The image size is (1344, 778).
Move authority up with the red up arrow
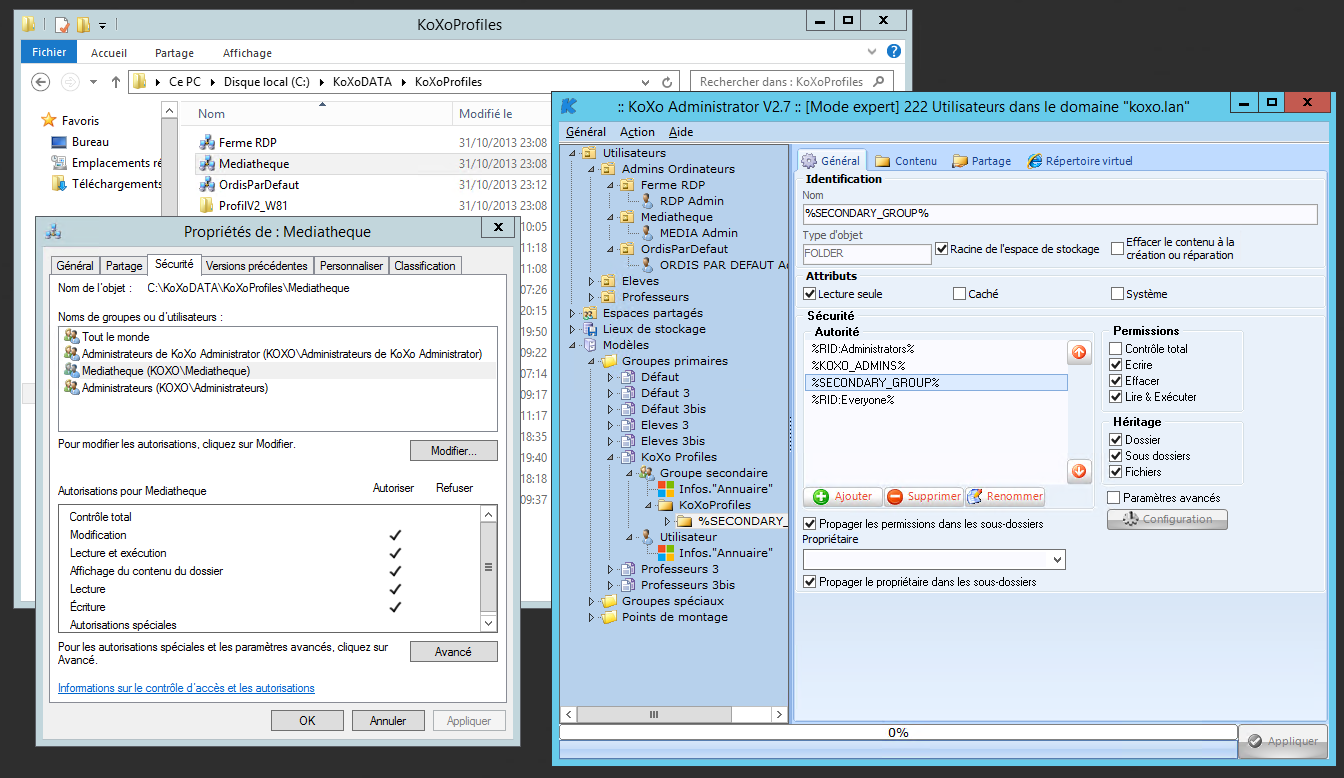[x=1079, y=352]
